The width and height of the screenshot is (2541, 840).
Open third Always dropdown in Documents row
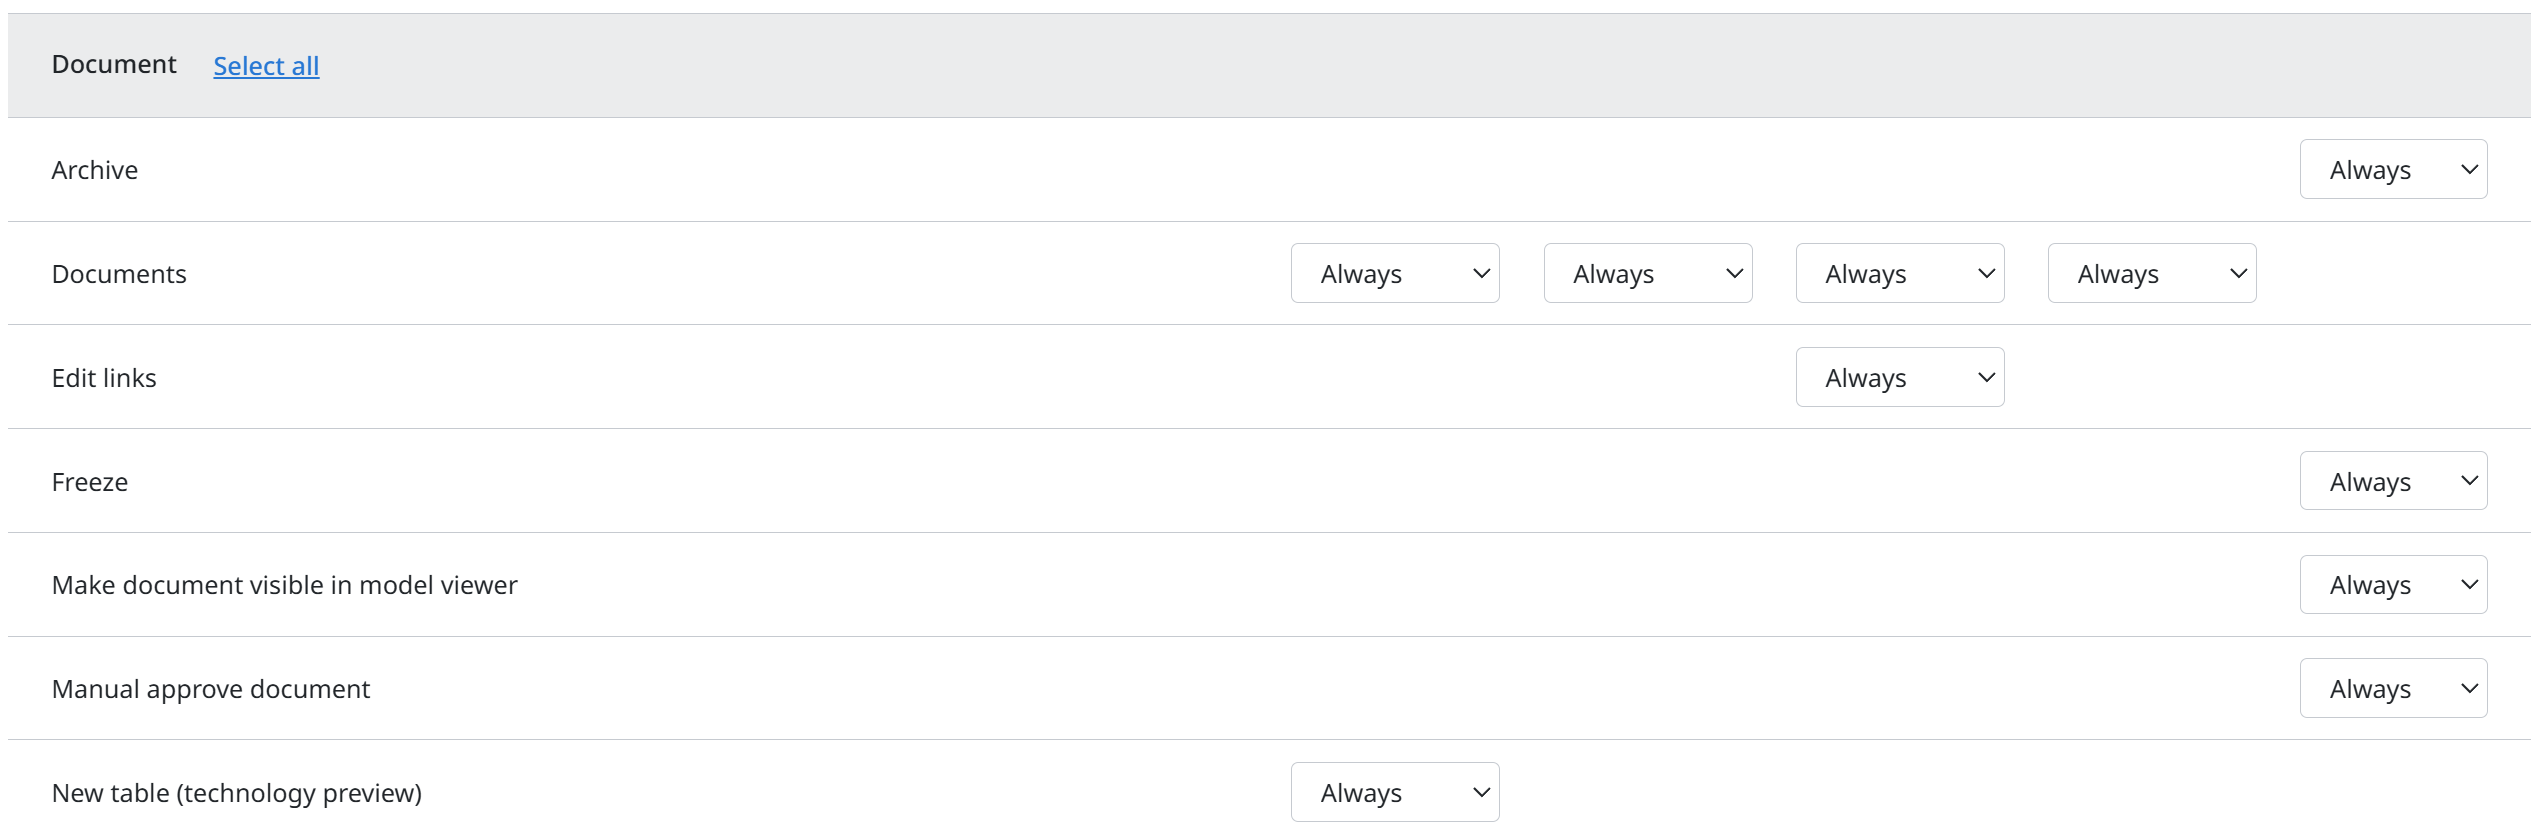point(1900,273)
